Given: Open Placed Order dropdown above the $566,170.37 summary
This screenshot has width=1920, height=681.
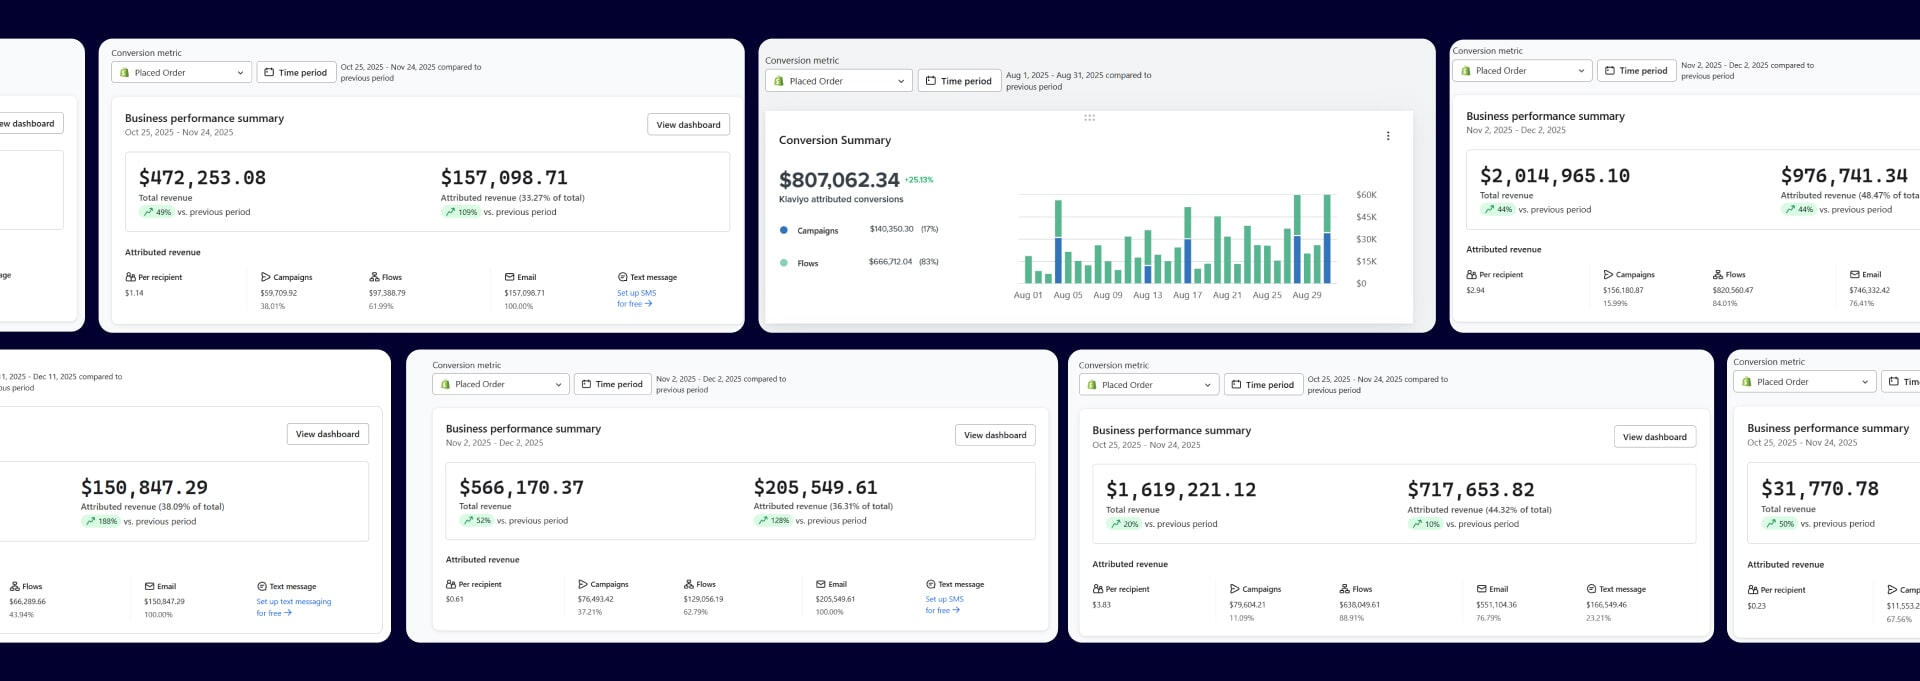Looking at the screenshot, I should pyautogui.click(x=500, y=384).
